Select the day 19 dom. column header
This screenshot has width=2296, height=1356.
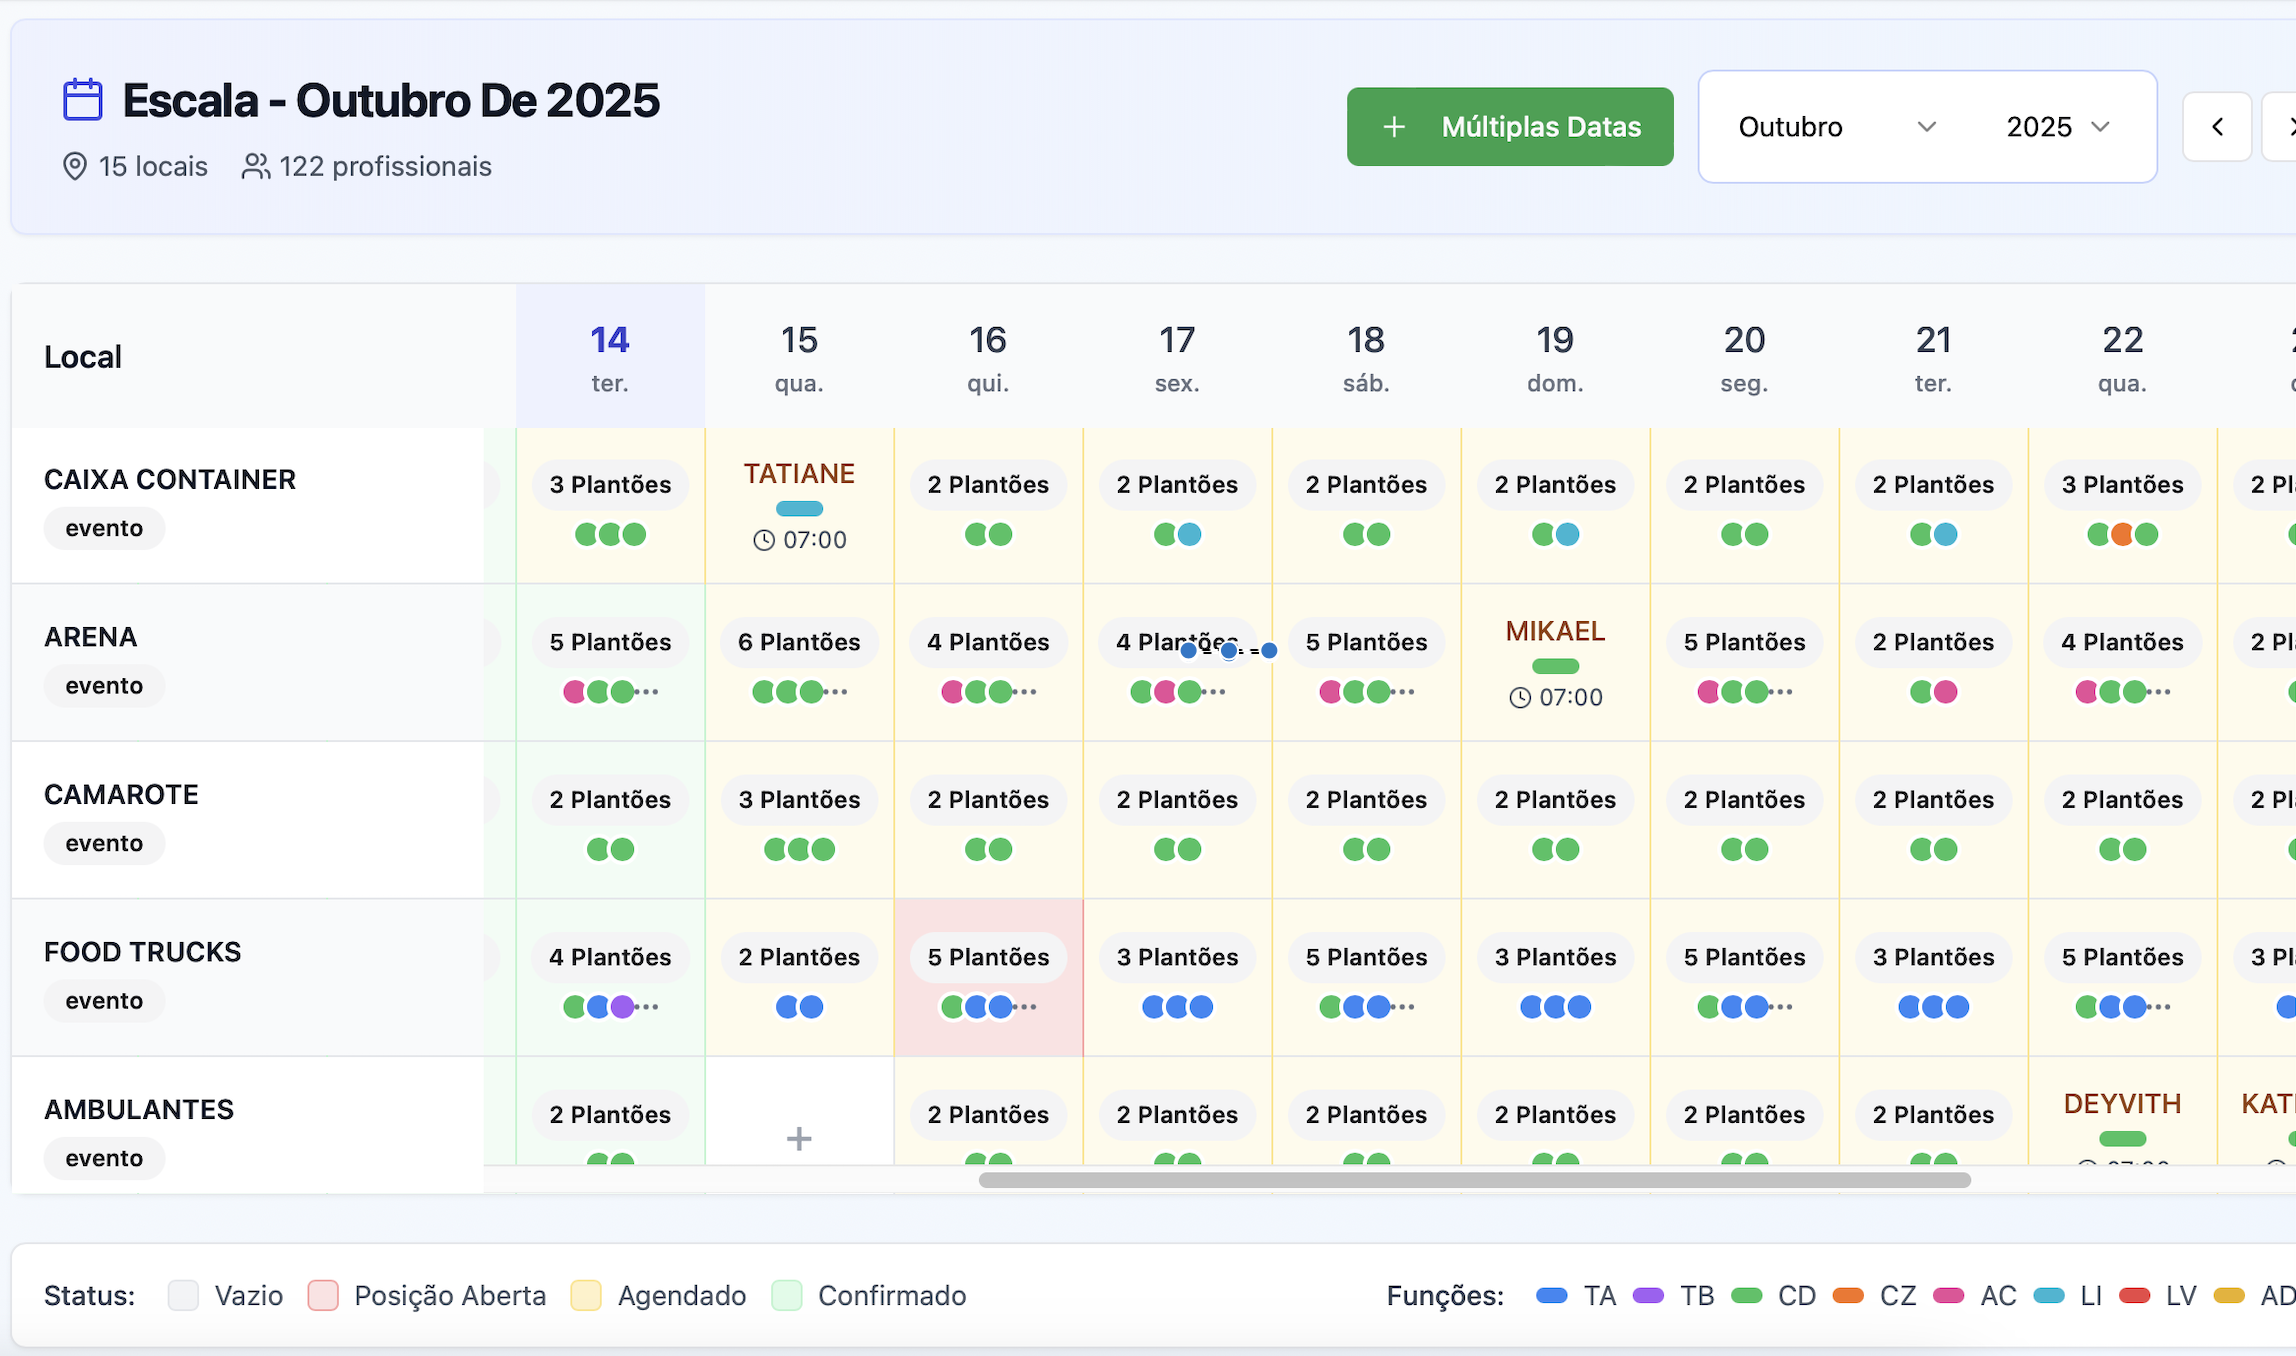click(x=1554, y=357)
